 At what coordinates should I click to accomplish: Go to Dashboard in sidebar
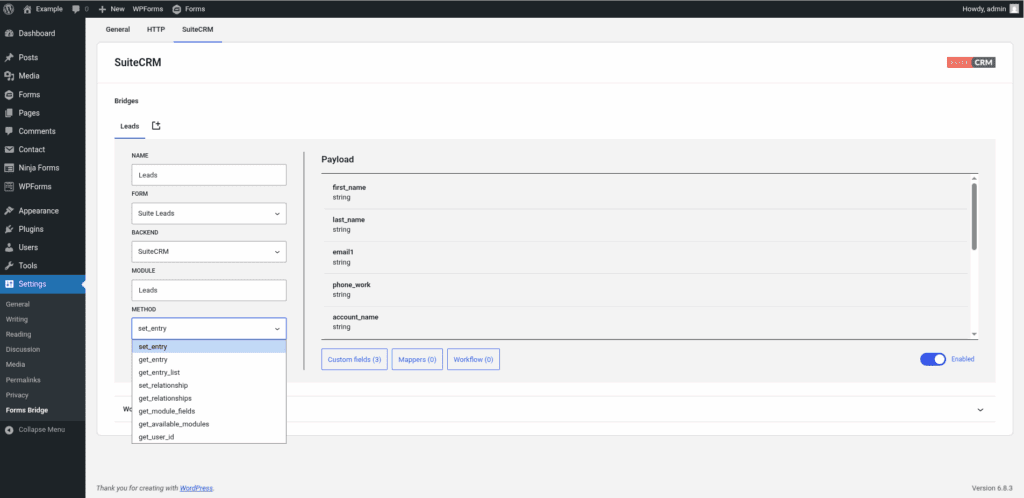(x=42, y=33)
